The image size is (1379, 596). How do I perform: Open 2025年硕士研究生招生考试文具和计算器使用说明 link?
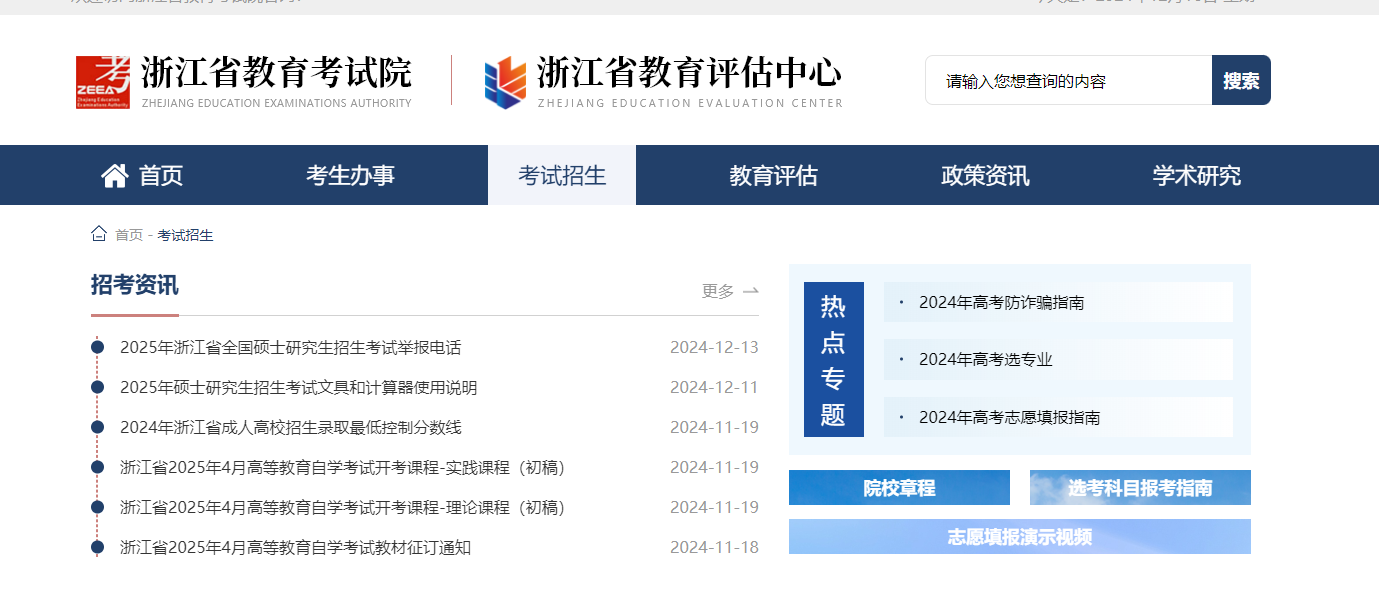(x=298, y=388)
